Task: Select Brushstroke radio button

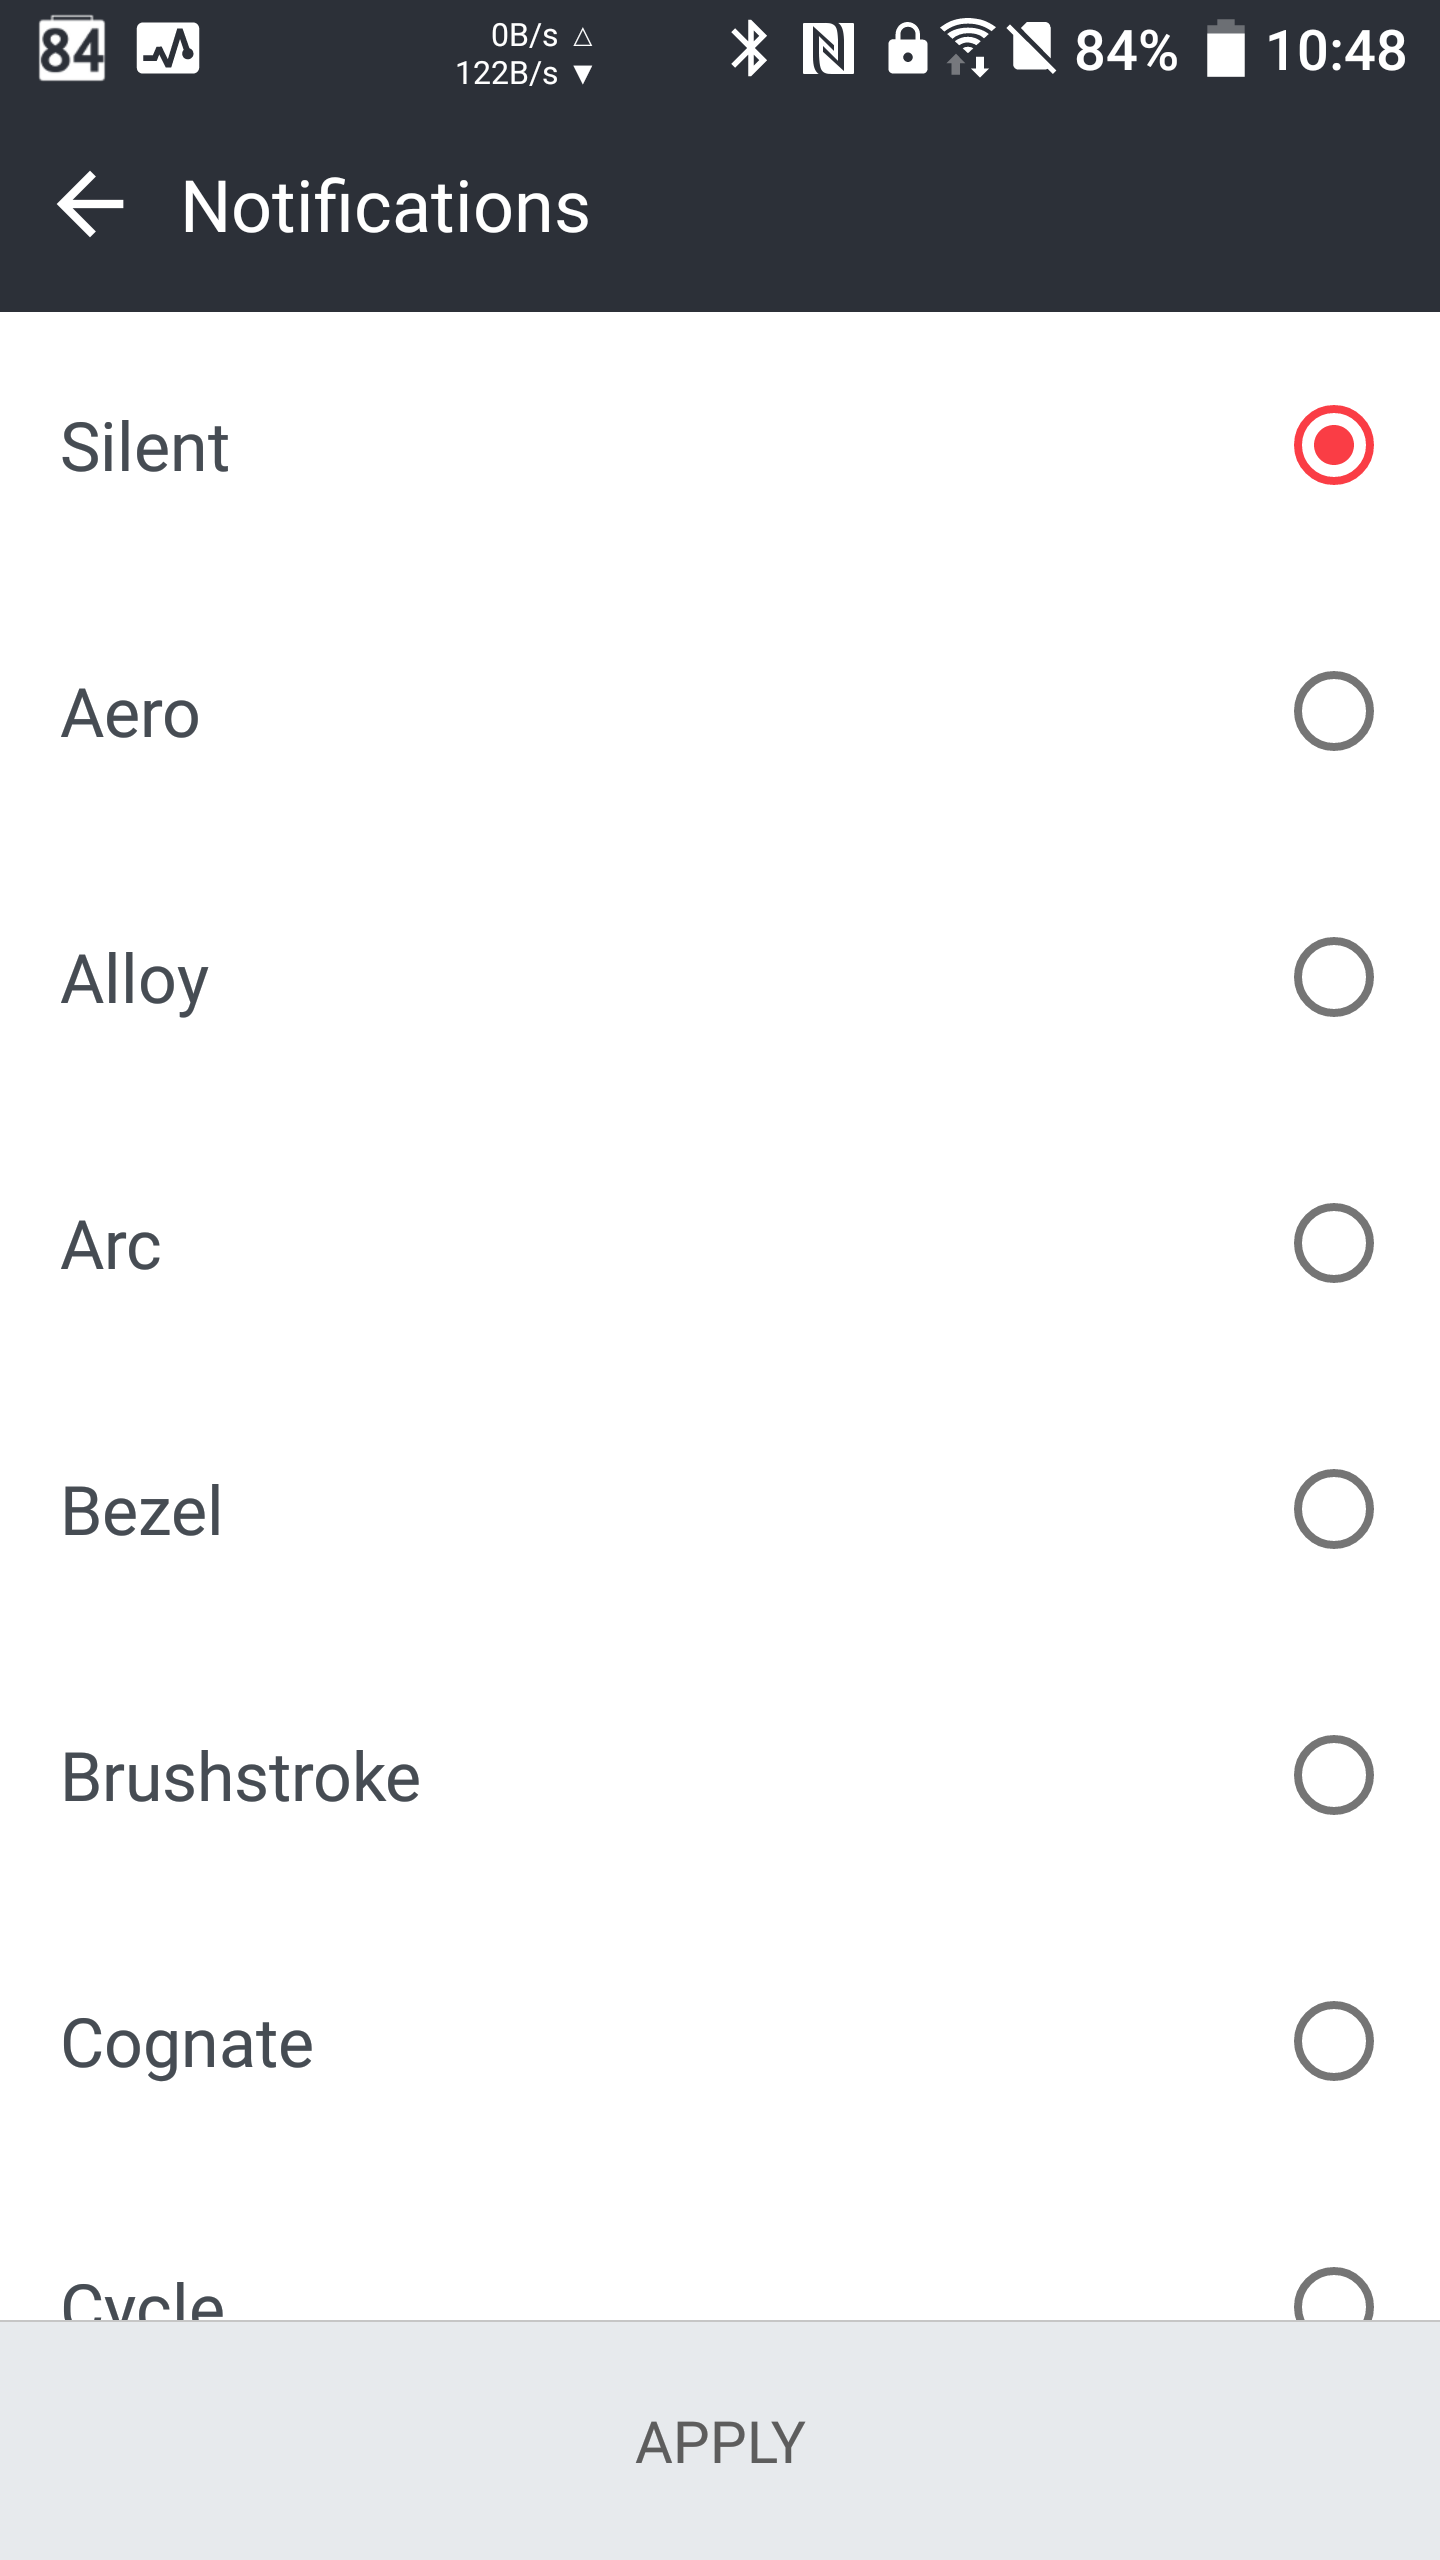Action: [1333, 1775]
